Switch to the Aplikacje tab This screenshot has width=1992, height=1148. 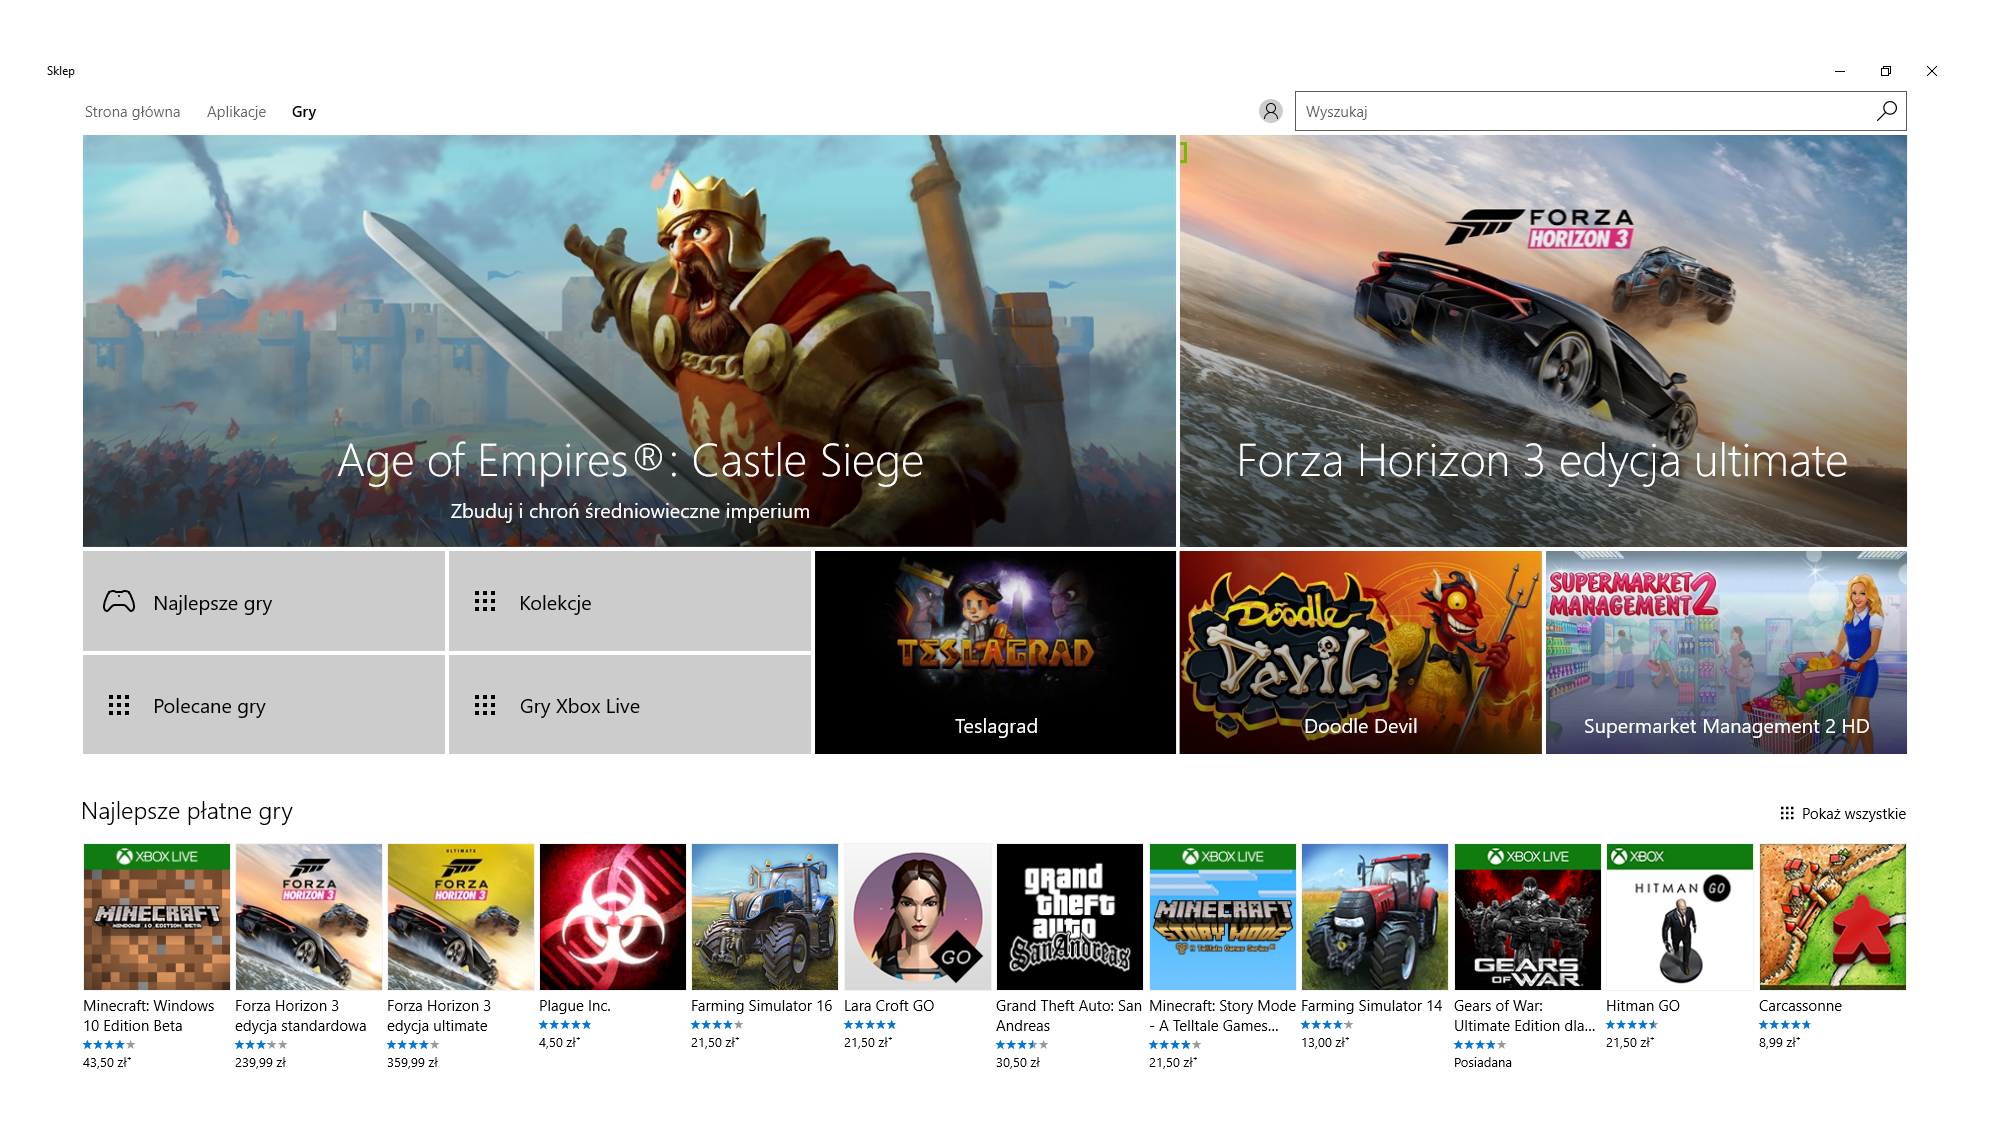pyautogui.click(x=236, y=112)
